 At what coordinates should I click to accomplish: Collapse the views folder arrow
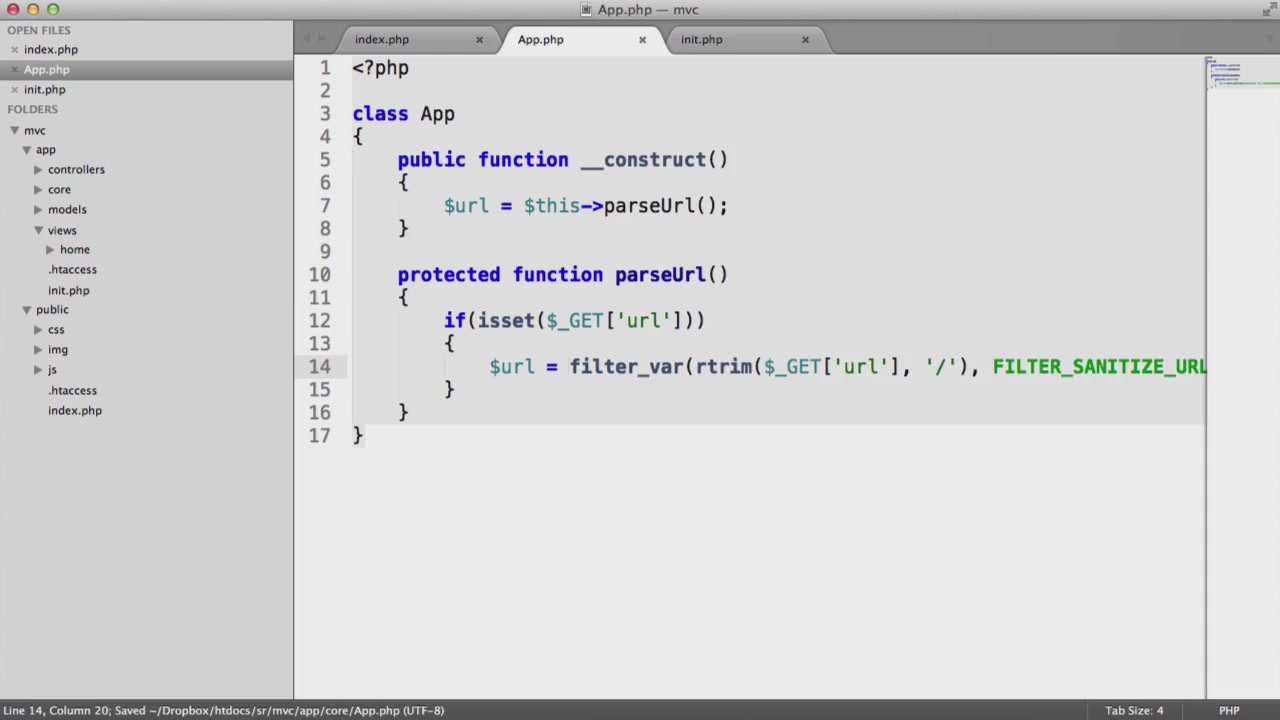(38, 231)
